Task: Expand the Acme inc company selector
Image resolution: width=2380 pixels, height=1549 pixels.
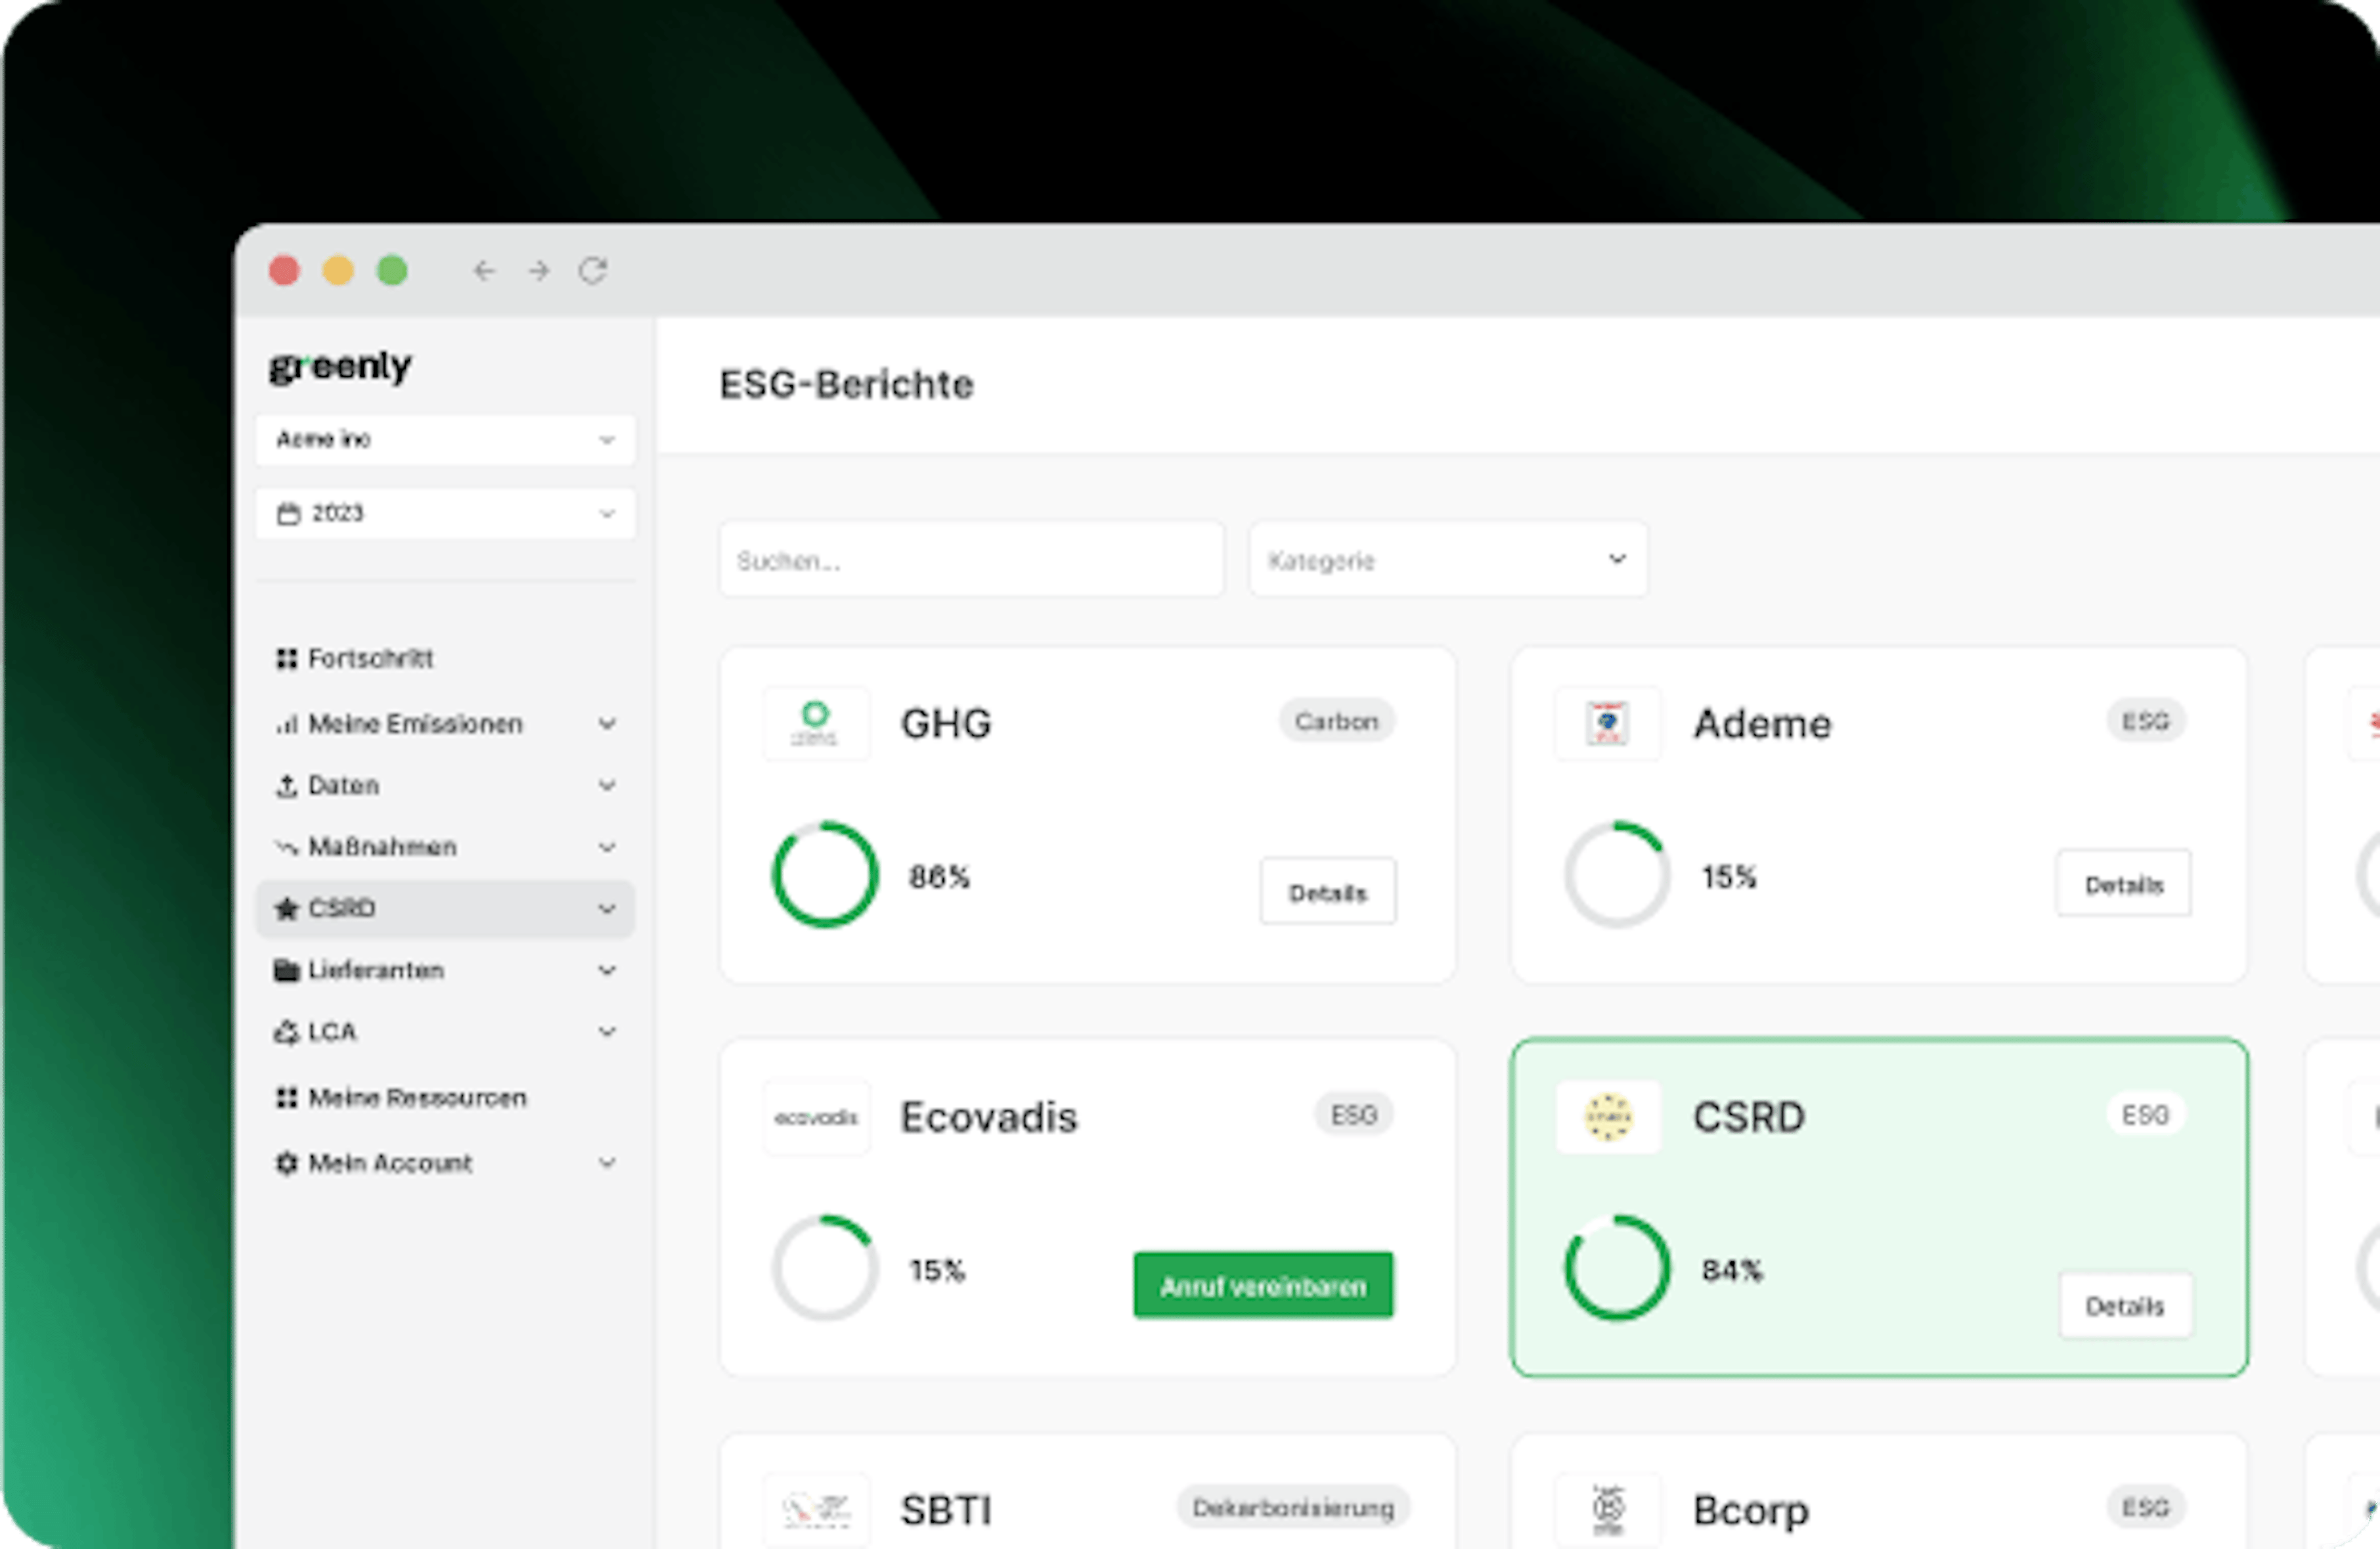Action: pyautogui.click(x=444, y=439)
